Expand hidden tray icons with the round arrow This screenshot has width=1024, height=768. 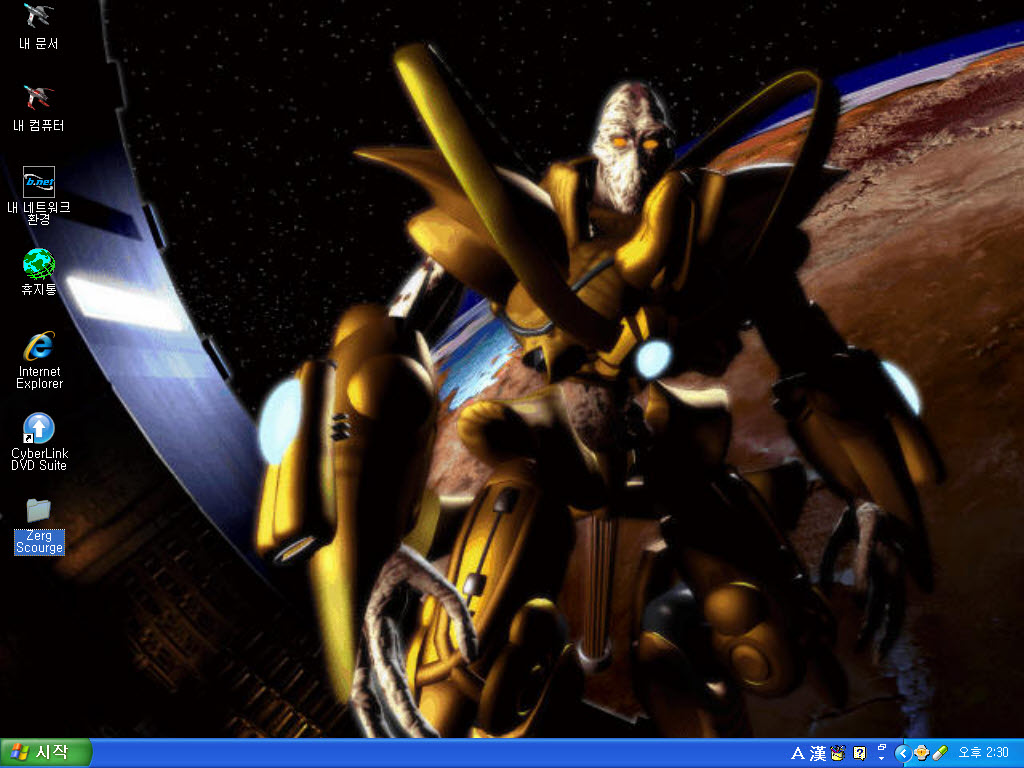(903, 754)
